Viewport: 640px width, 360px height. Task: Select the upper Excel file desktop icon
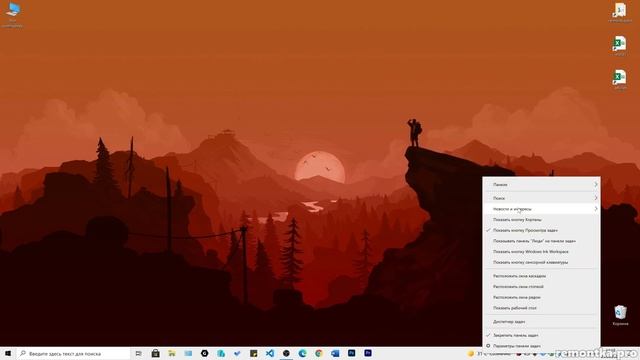(x=620, y=45)
